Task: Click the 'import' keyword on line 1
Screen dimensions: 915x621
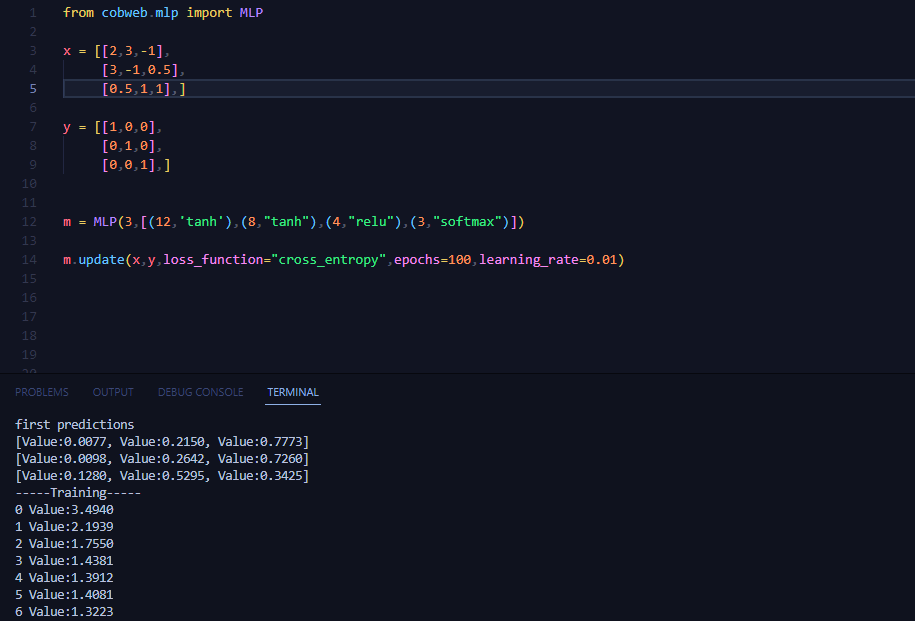Action: [209, 13]
